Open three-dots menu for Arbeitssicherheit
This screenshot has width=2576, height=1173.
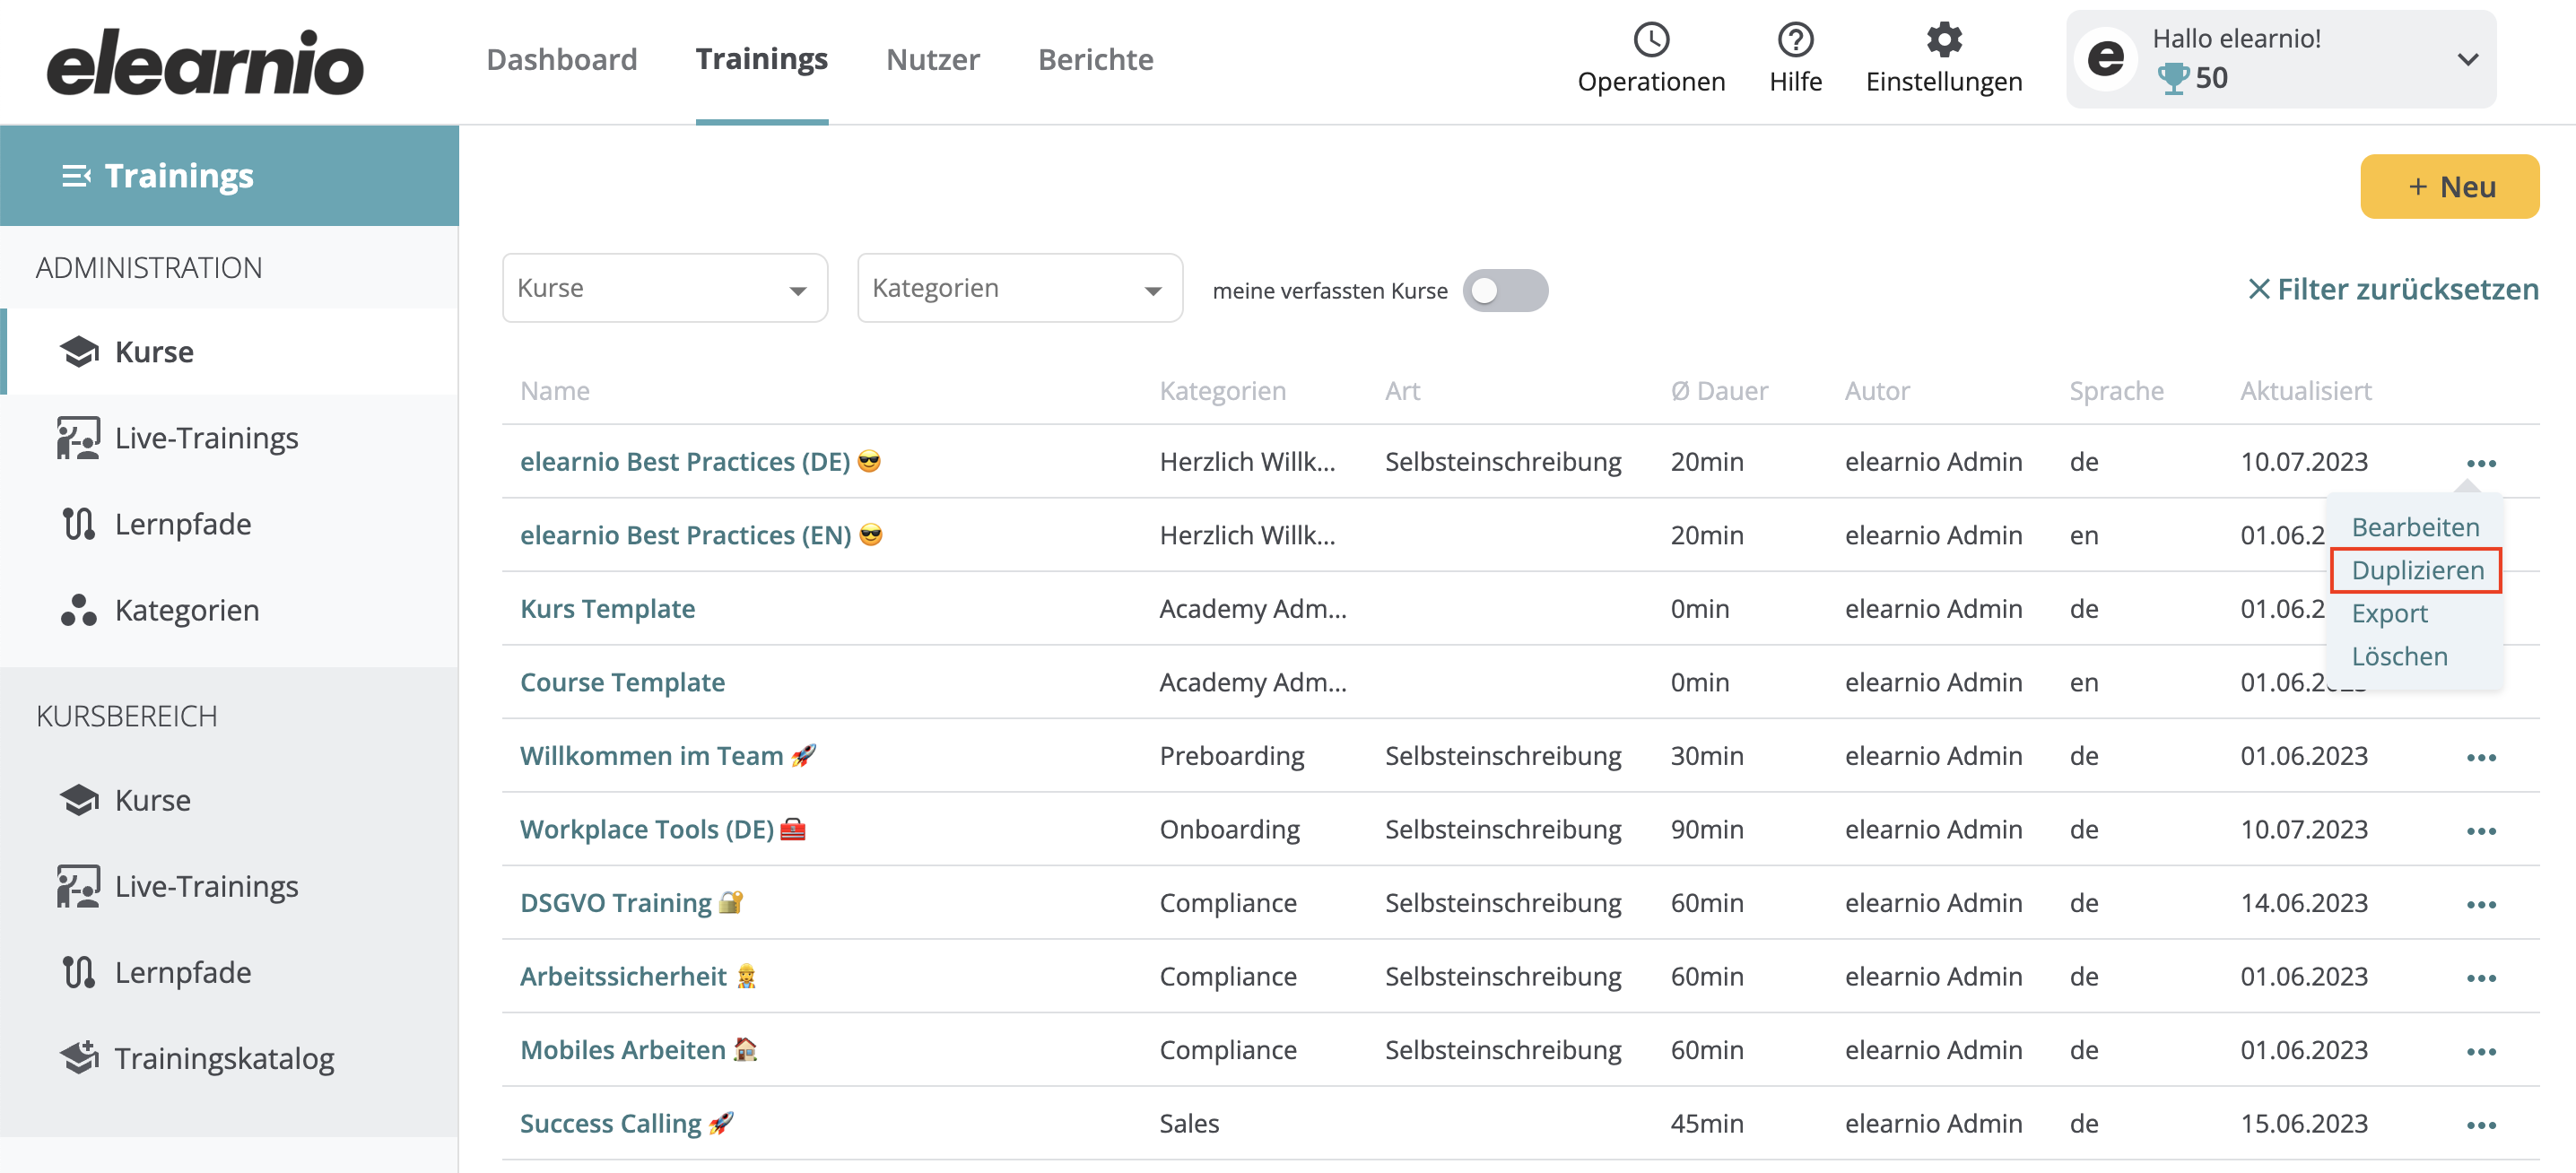(x=2481, y=978)
